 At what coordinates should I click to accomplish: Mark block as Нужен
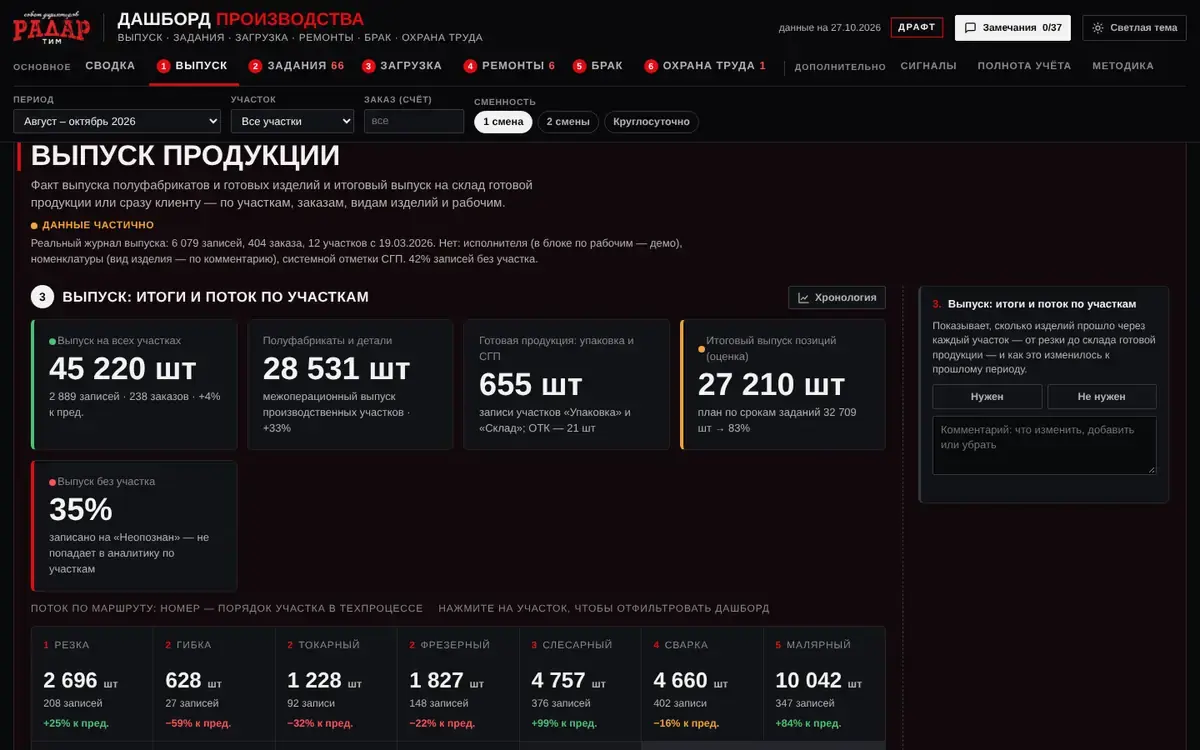tap(987, 397)
